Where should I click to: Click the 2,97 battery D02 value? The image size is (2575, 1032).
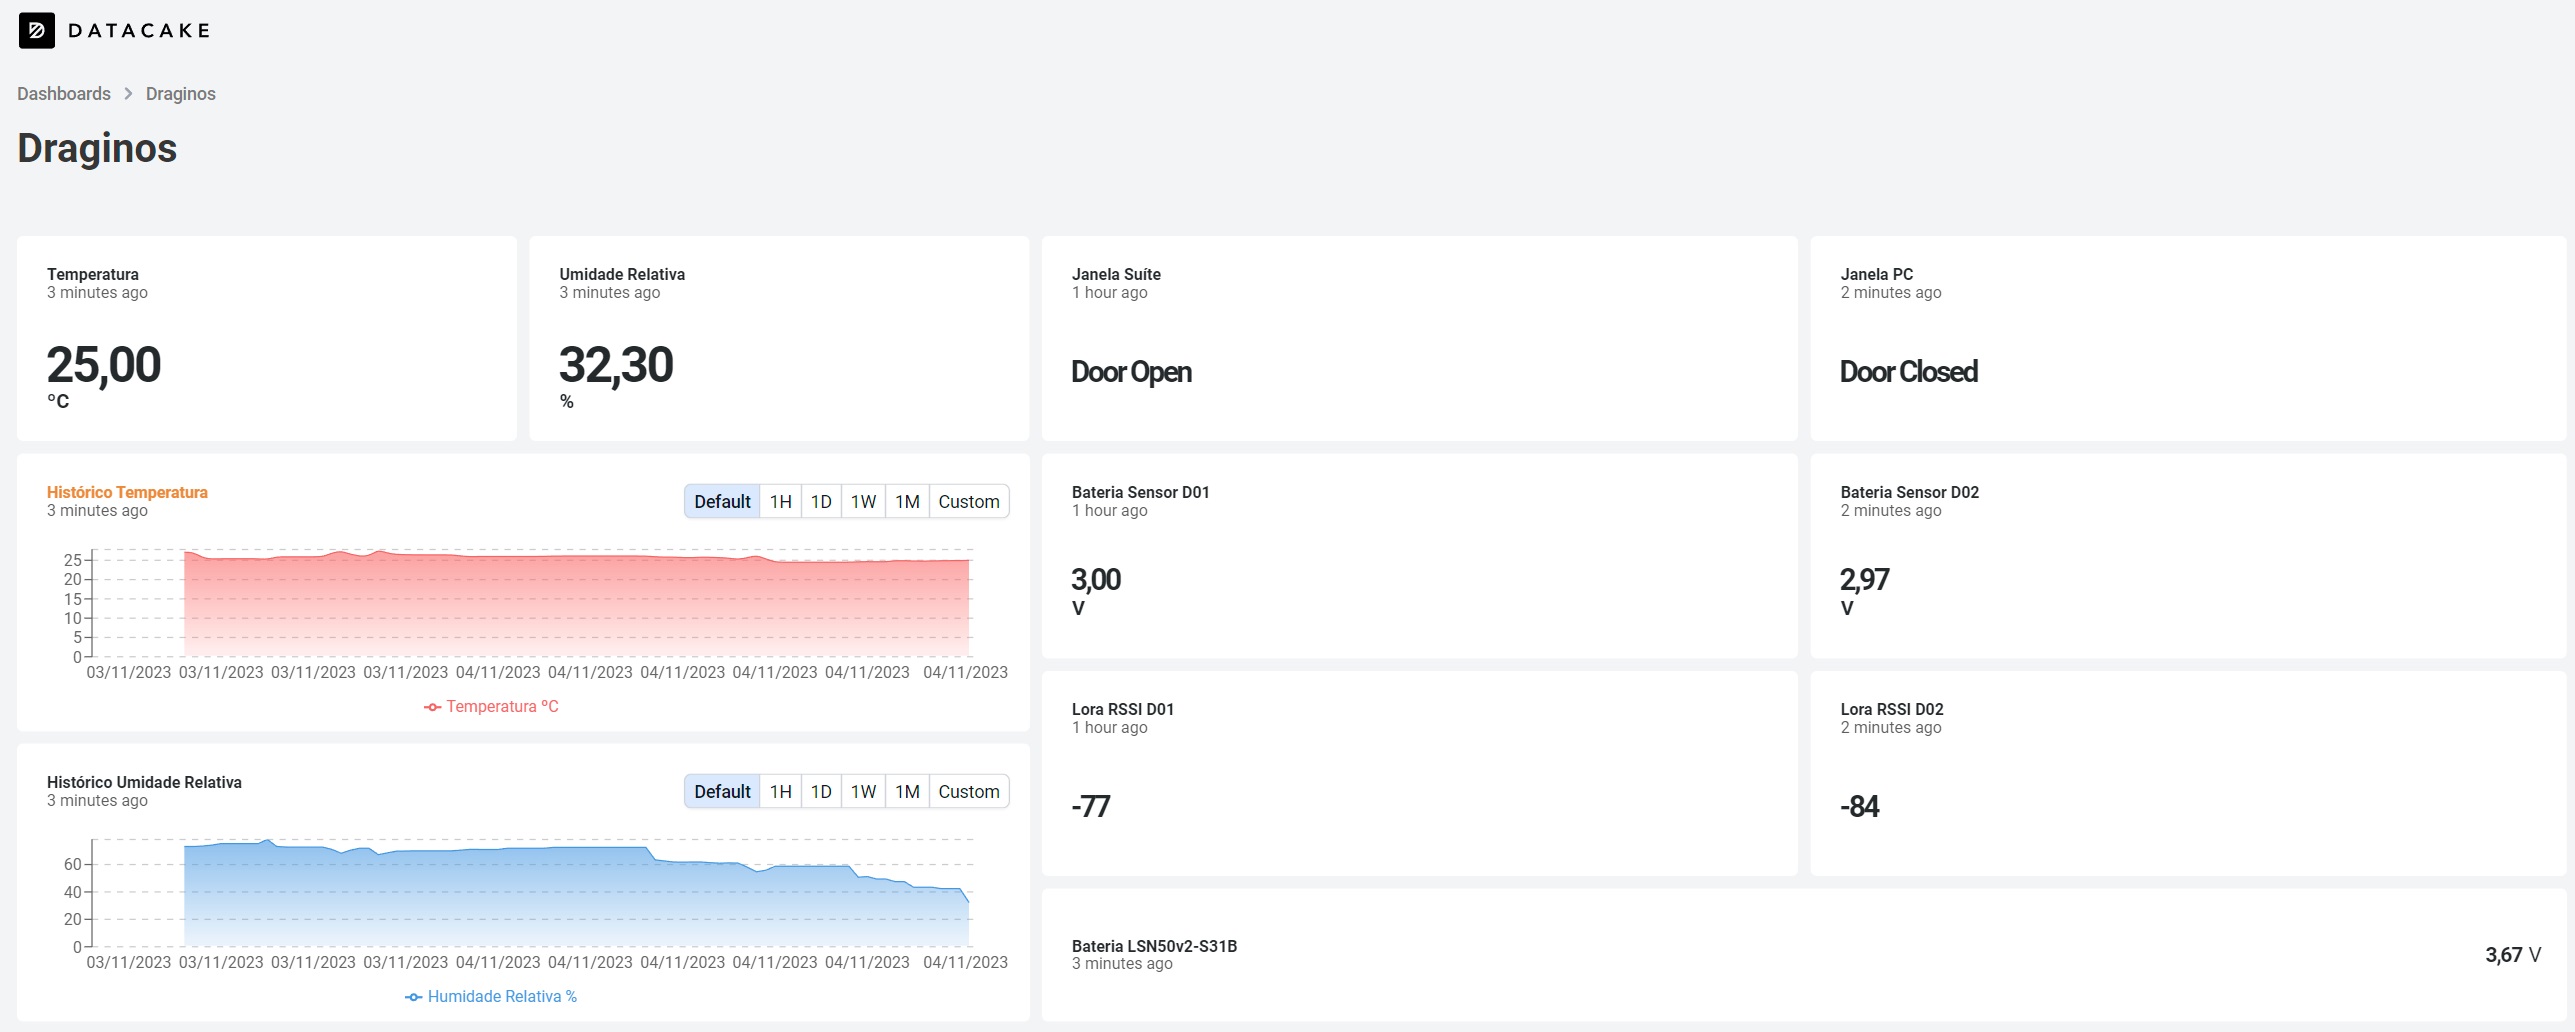coord(1865,580)
